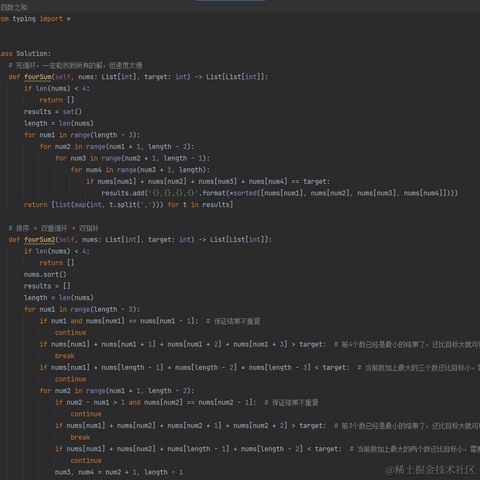
Task: Click the condition "nums[num1 + 1] + nums[num1 + 2] + nums[num1 + 3] > target"
Action: click(x=213, y=344)
